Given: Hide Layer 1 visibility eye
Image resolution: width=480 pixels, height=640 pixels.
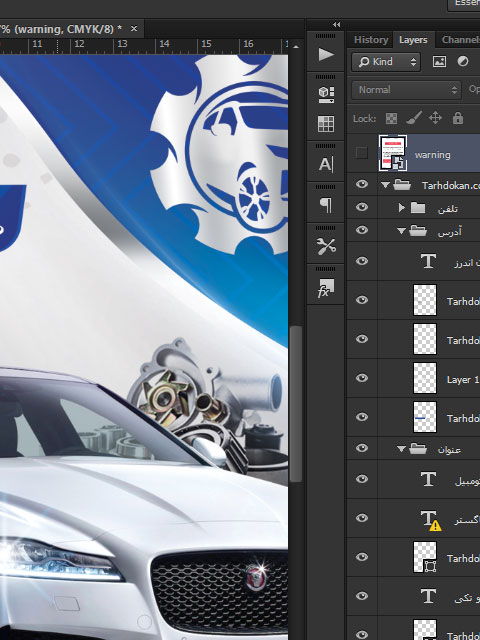Looking at the screenshot, I should 362,378.
